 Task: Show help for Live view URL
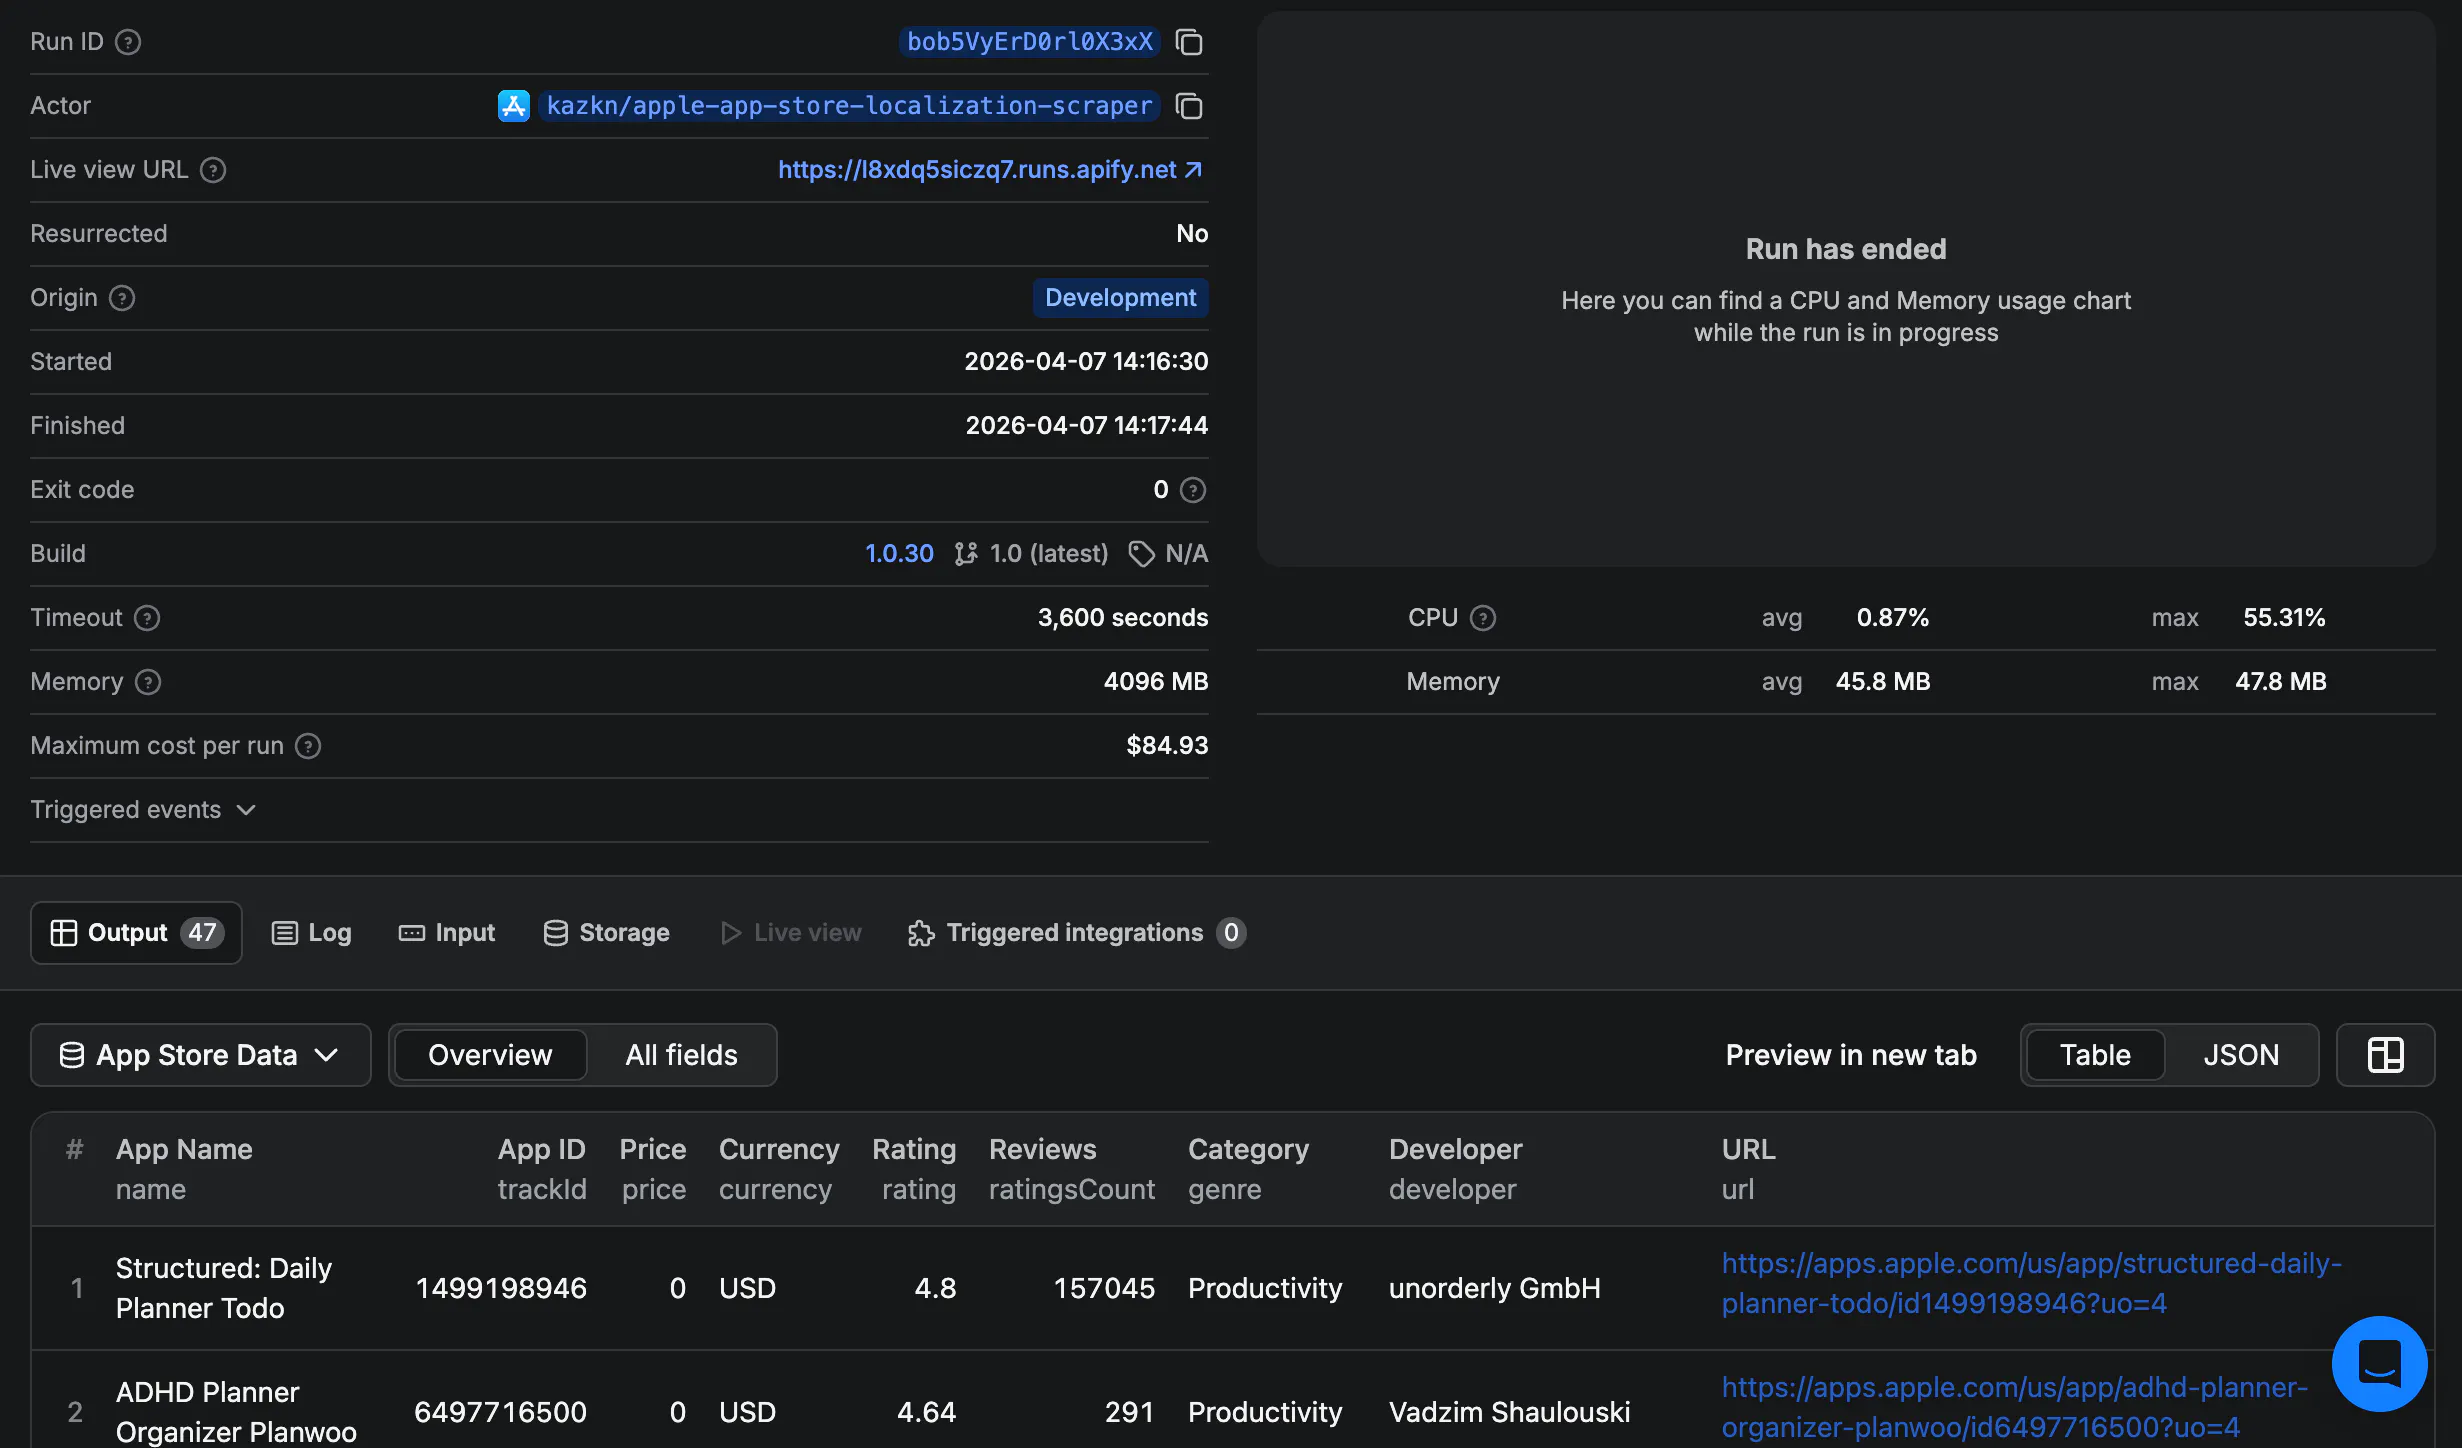click(213, 170)
